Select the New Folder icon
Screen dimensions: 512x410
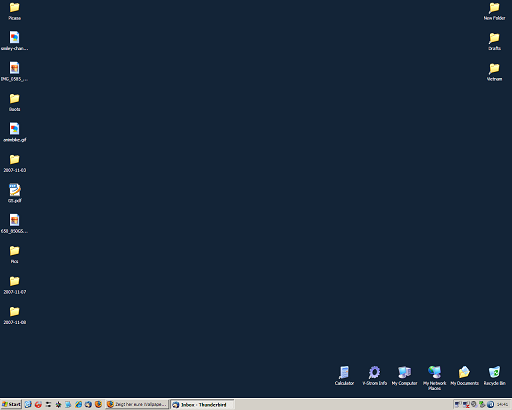point(494,11)
